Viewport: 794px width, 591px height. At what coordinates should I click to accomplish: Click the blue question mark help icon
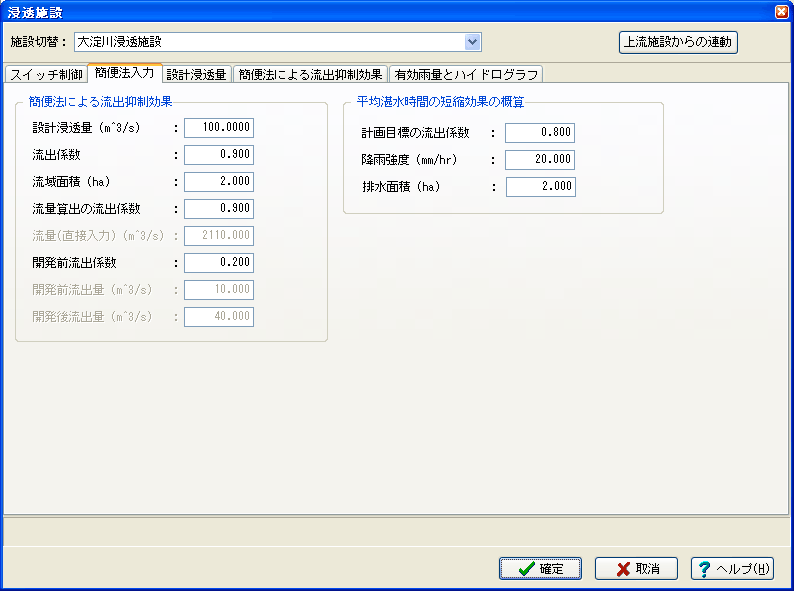tap(704, 569)
